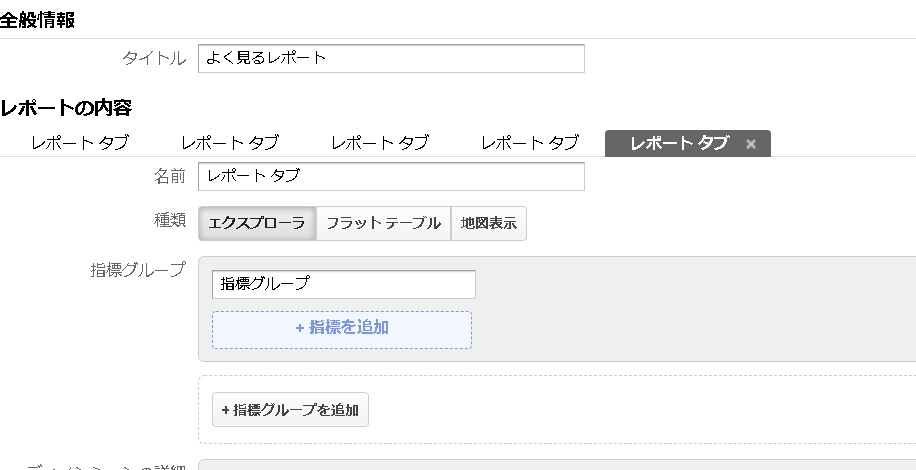Click the highlighted active レポート タブ

click(x=679, y=143)
